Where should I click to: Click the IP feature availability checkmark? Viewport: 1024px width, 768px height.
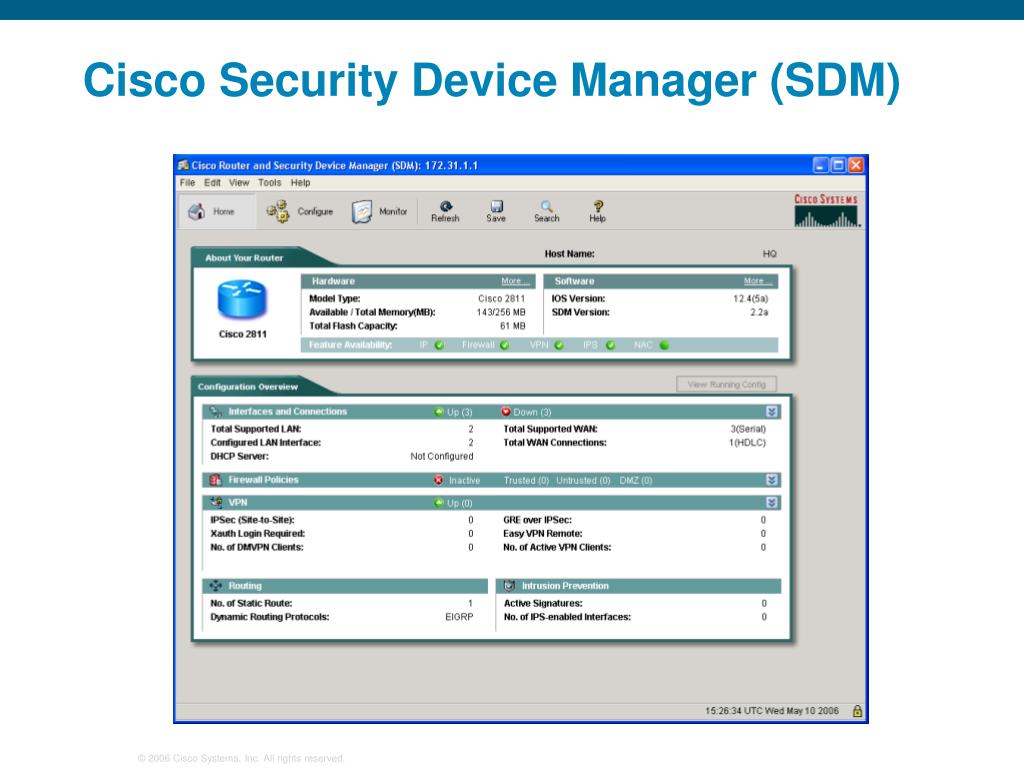[x=440, y=345]
